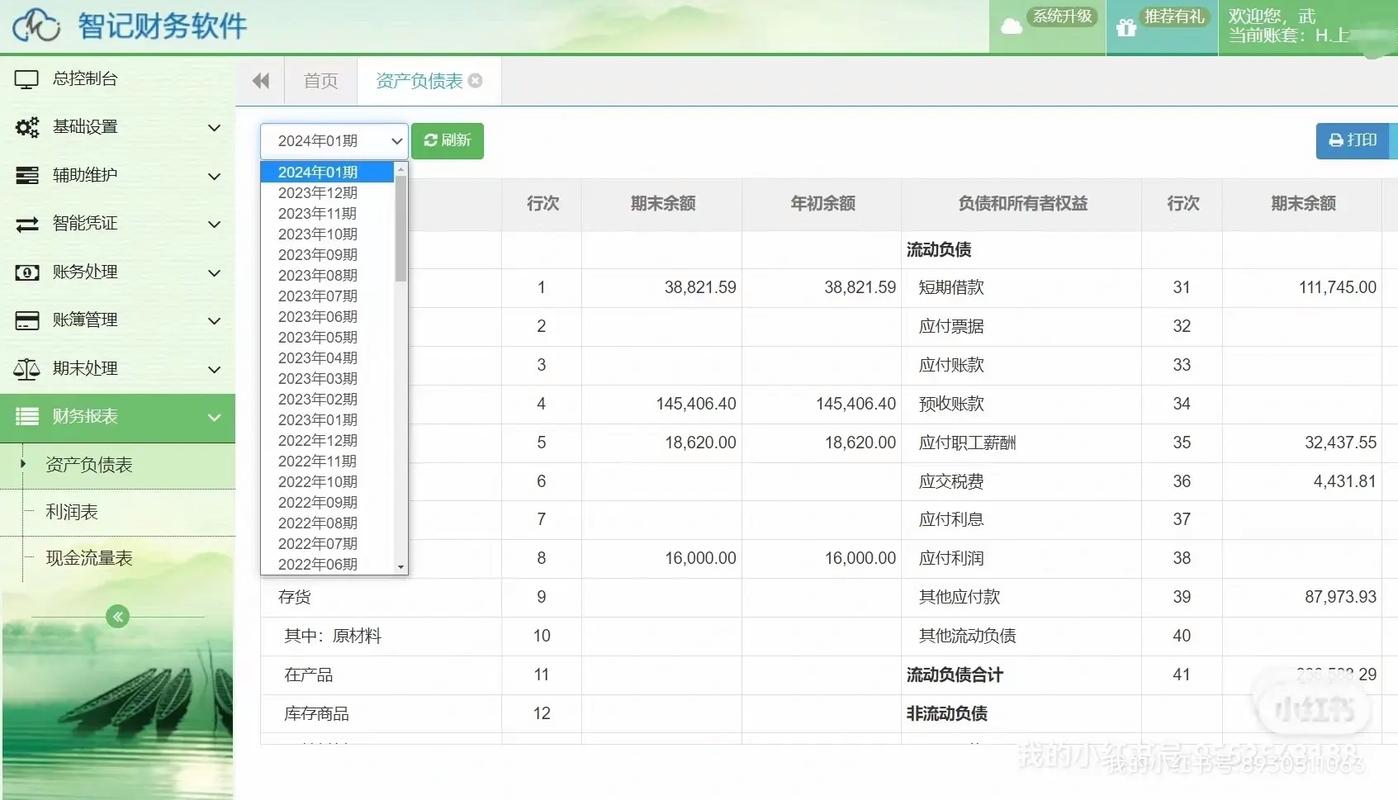Viewport: 1398px width, 800px height.
Task: Click 库存商品 row label
Action: coord(317,714)
